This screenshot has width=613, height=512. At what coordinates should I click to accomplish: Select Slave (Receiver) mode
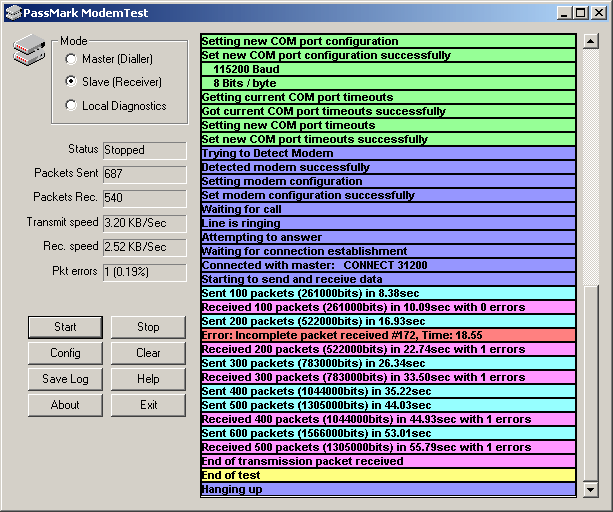(x=71, y=82)
